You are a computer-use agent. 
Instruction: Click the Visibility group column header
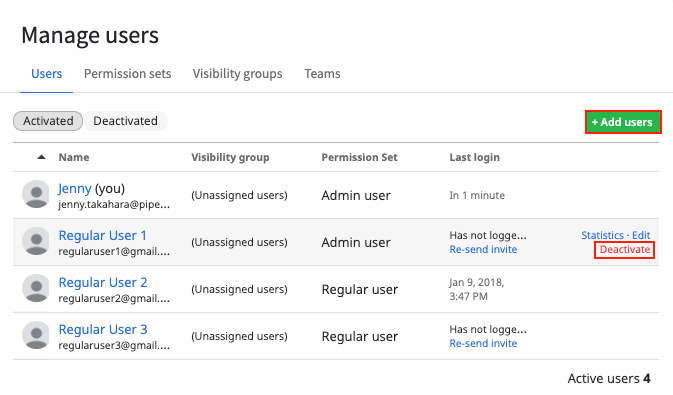[x=230, y=158]
